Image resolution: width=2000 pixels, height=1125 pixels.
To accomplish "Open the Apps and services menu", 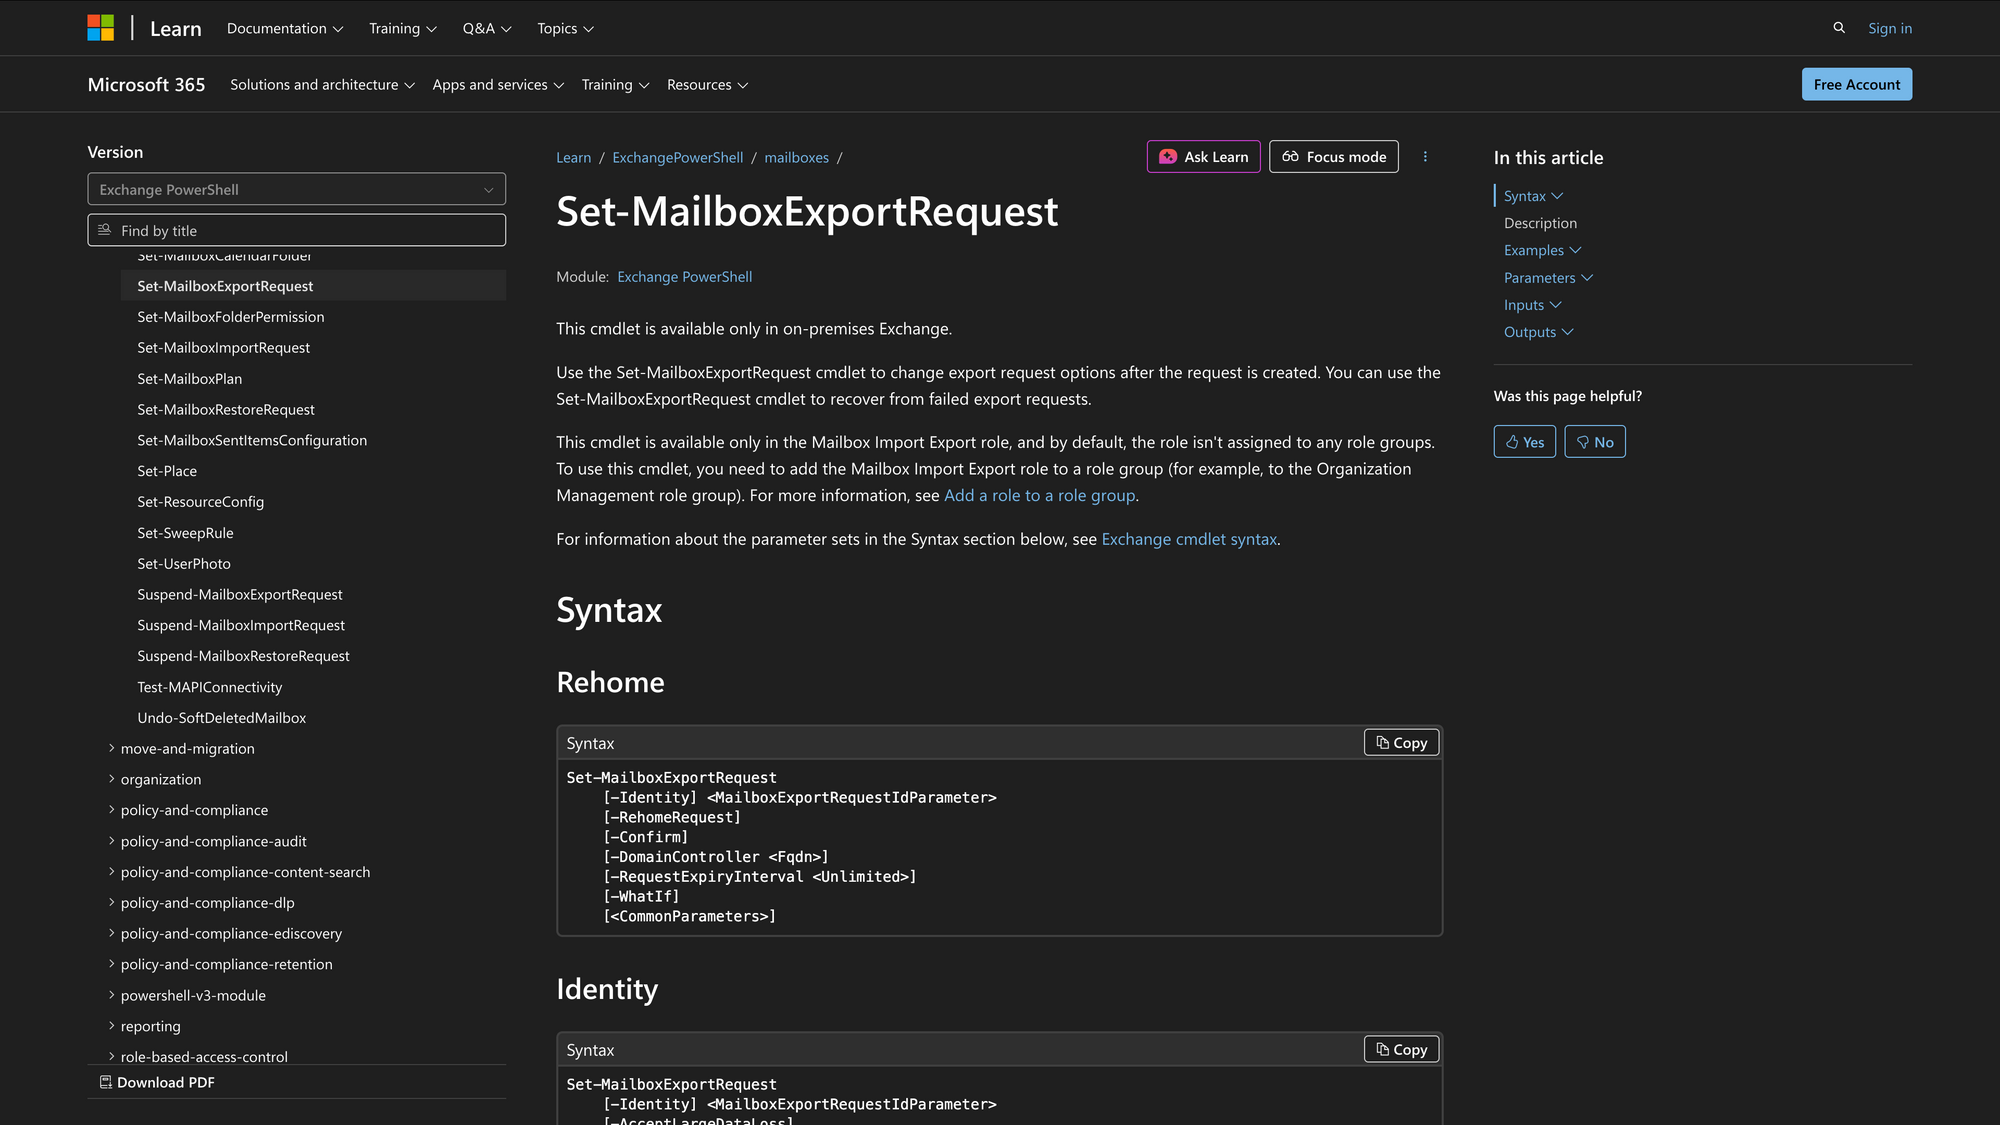I will tap(497, 85).
